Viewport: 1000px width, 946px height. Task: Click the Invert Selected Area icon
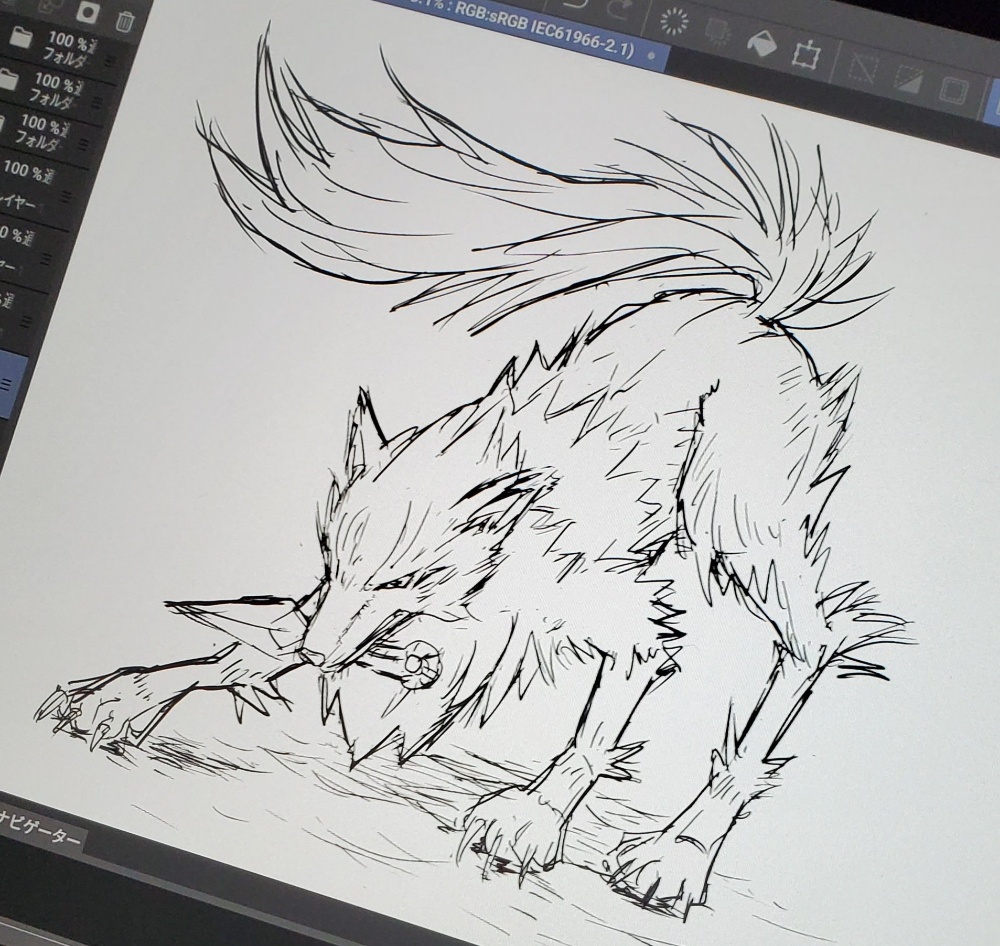pyautogui.click(x=908, y=80)
